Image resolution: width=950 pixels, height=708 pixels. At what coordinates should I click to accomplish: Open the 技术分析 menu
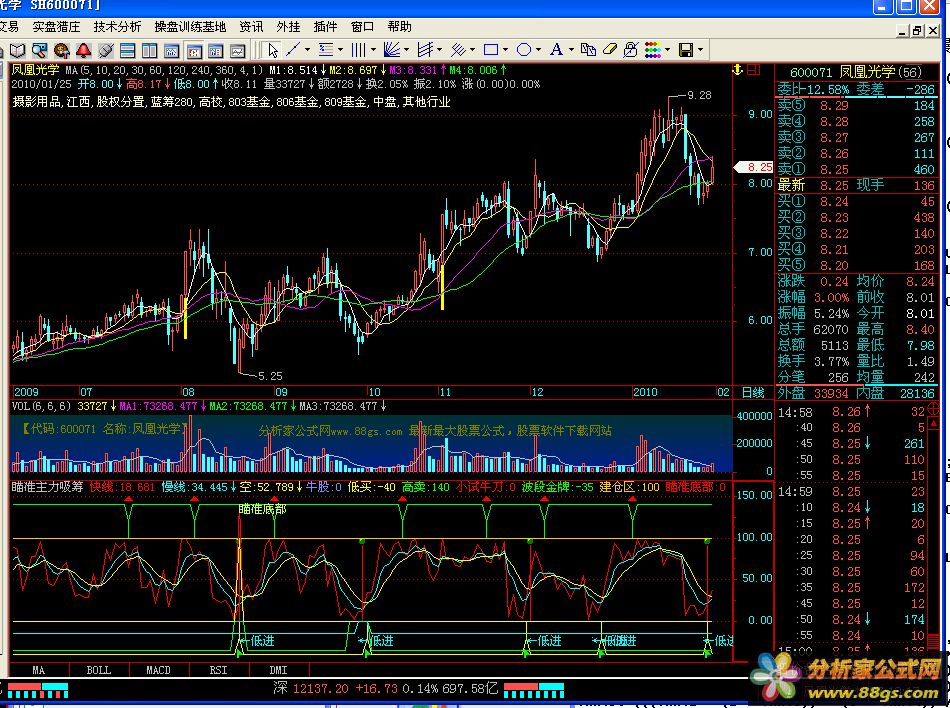click(117, 27)
